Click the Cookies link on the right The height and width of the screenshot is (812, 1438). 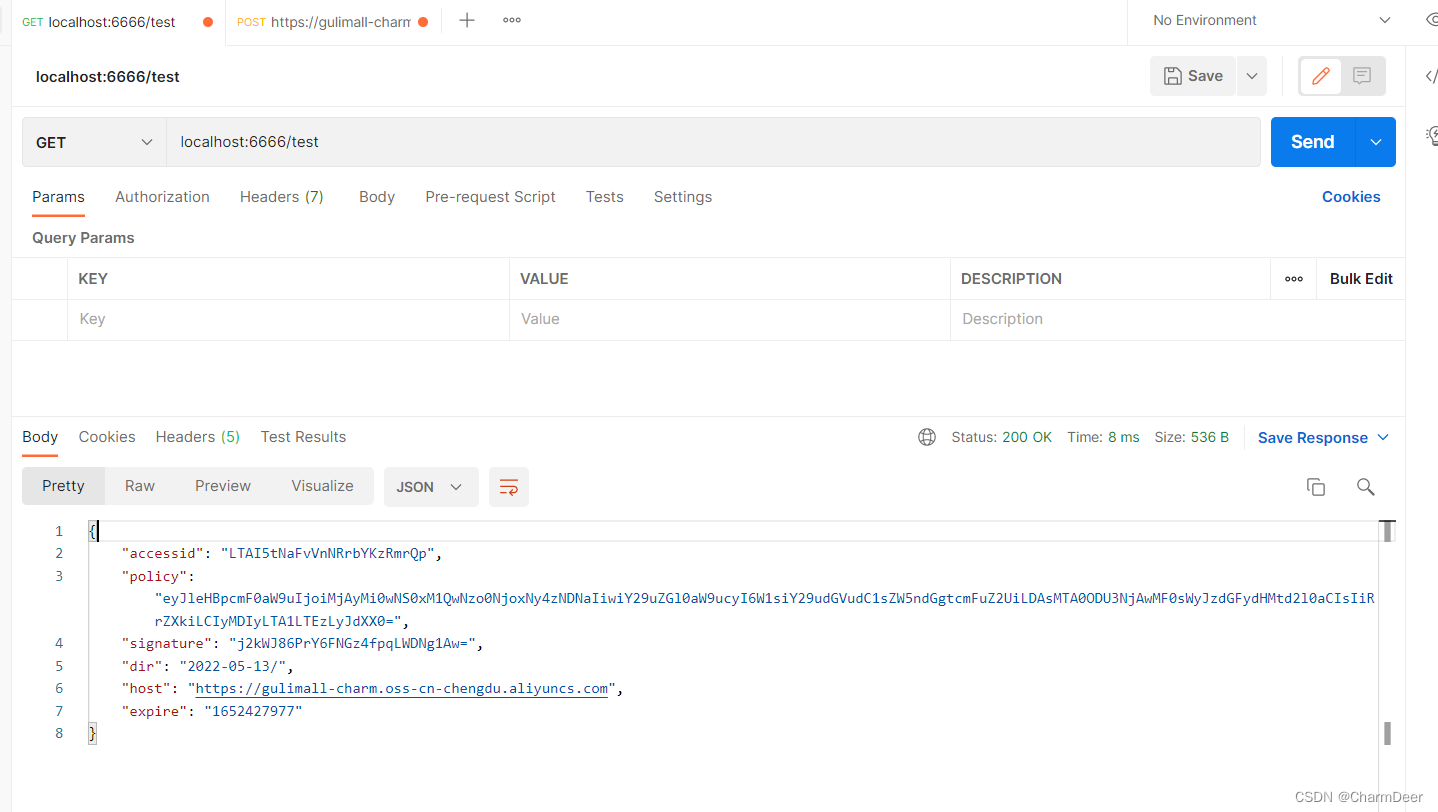[1351, 197]
